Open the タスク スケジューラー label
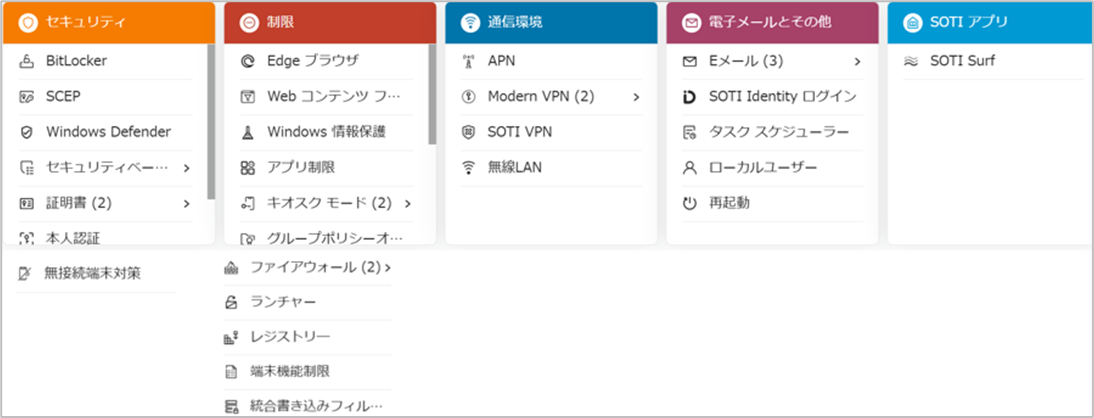Screen dimensions: 1094x418 [779, 132]
